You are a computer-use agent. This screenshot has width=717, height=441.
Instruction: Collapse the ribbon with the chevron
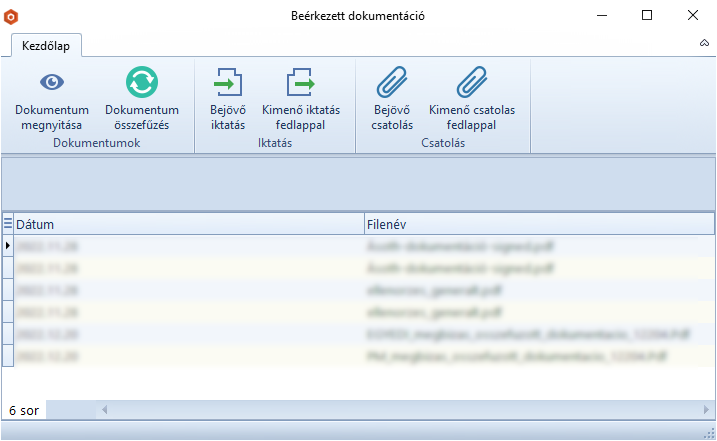click(704, 45)
